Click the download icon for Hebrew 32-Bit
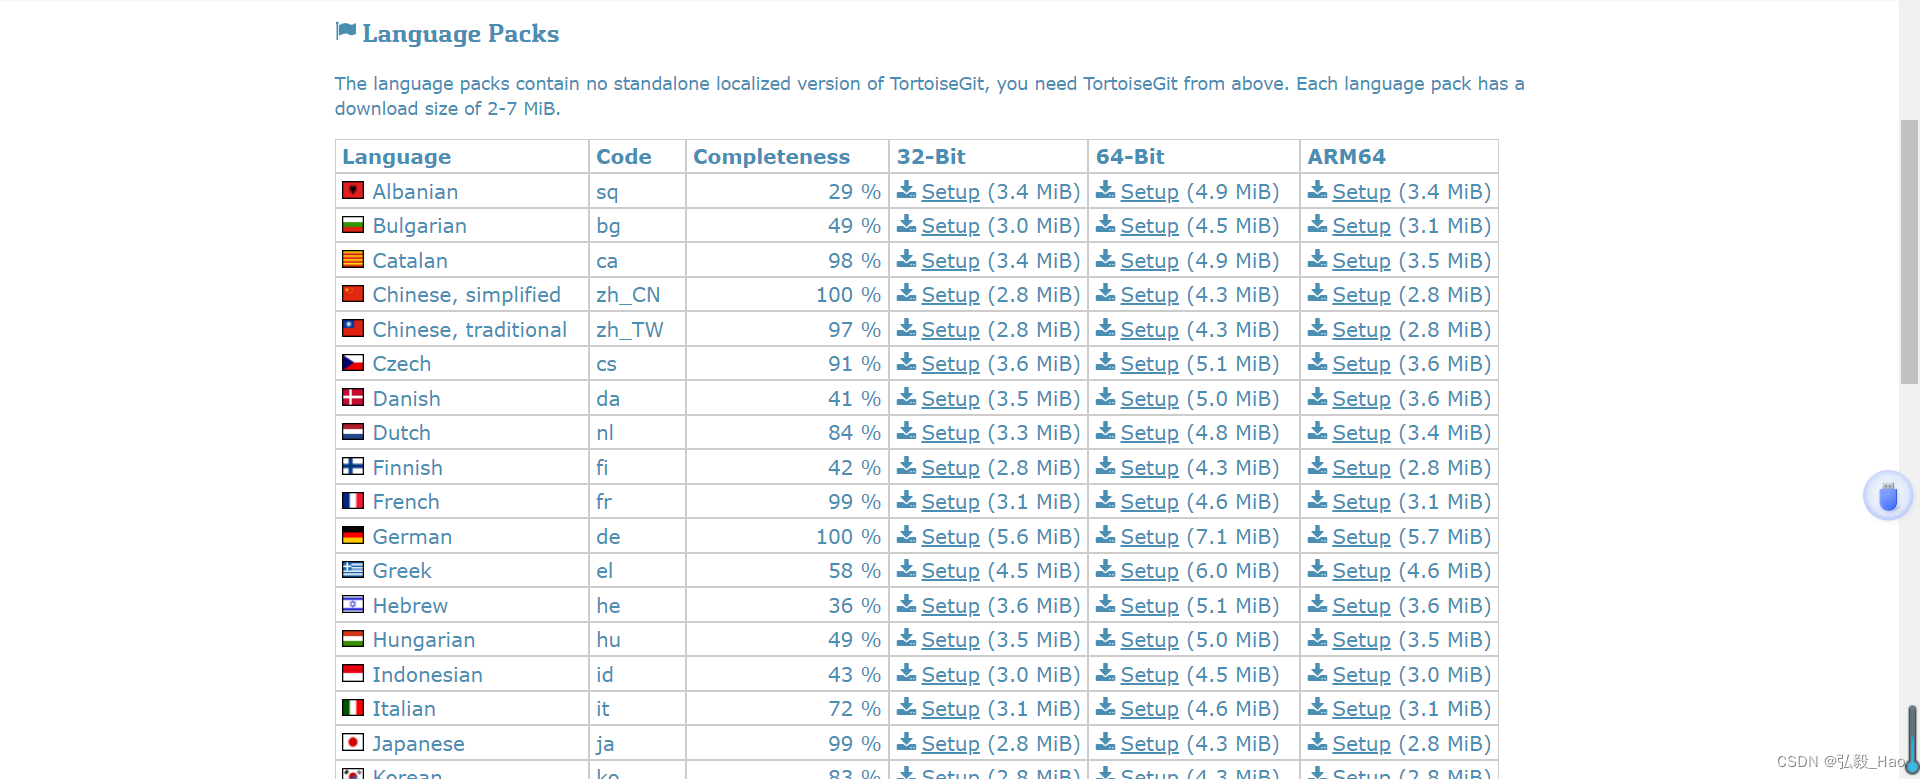Viewport: 1920px width, 779px height. click(x=906, y=604)
